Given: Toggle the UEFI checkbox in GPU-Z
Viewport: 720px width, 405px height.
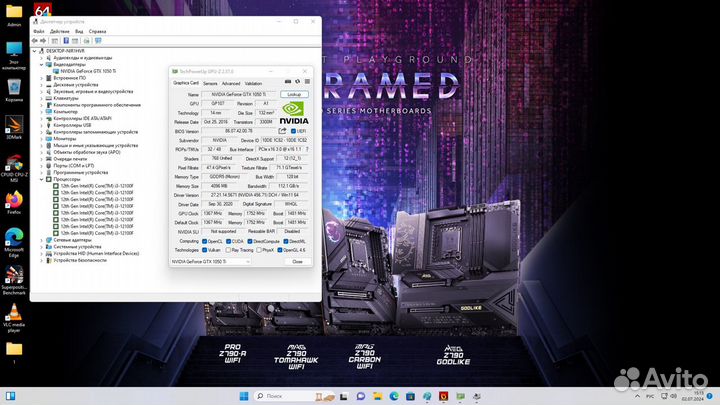Looking at the screenshot, I should pos(293,131).
